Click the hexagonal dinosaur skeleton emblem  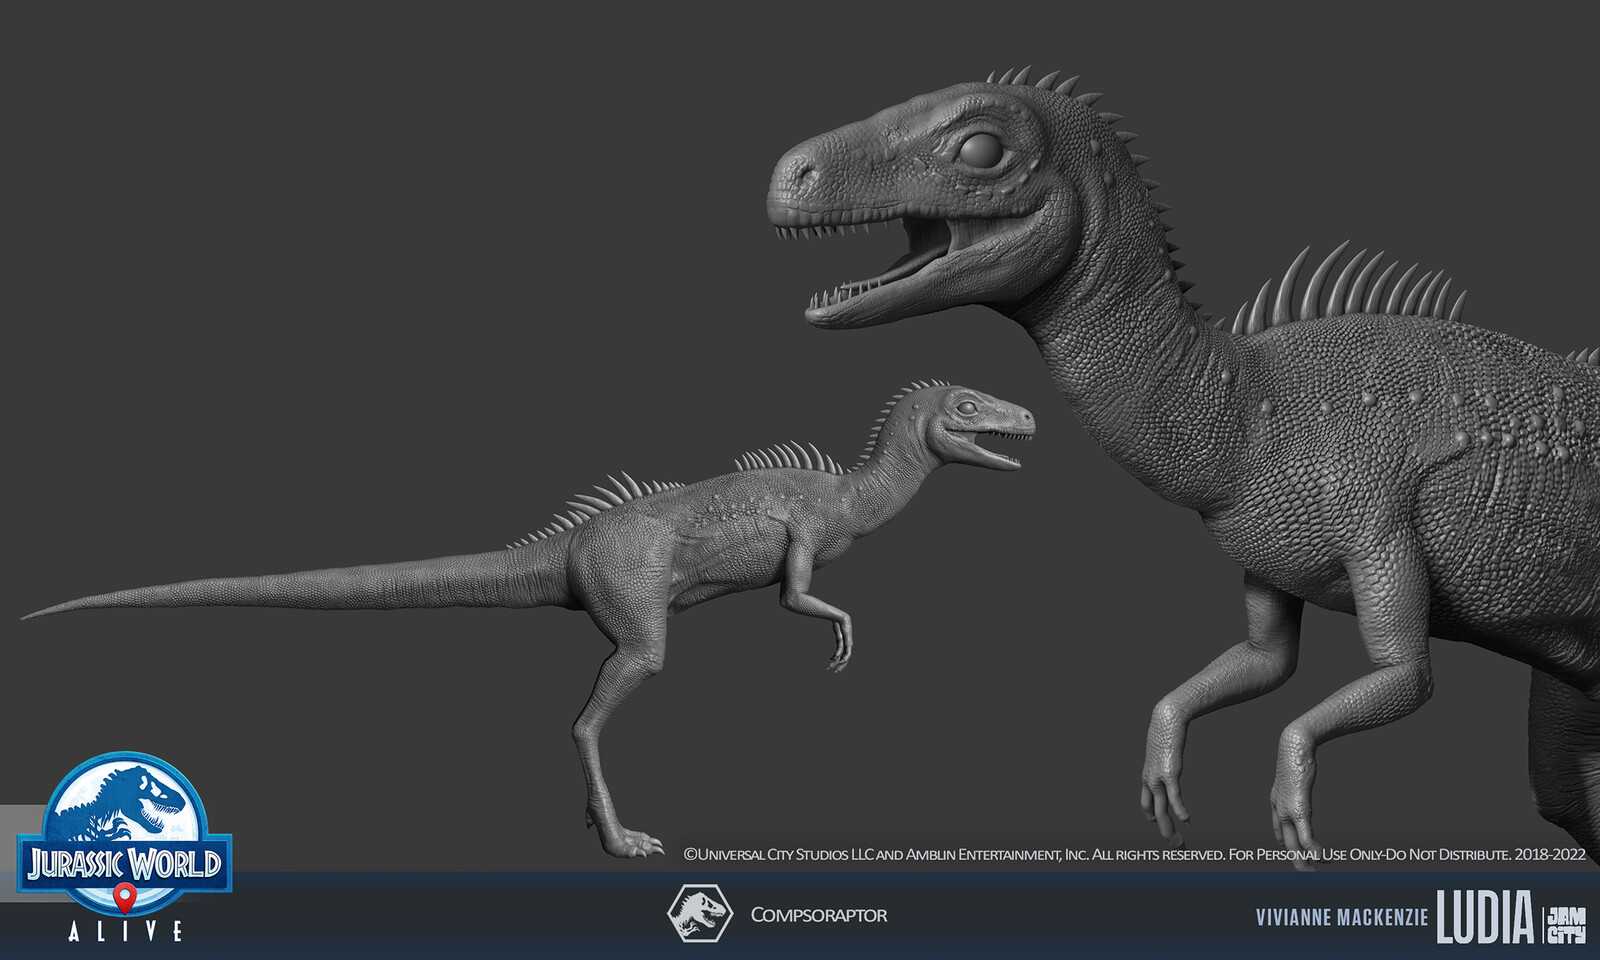point(699,913)
